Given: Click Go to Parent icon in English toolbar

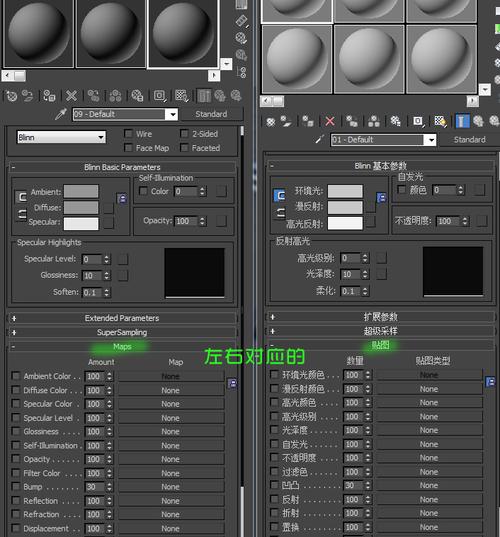Looking at the screenshot, I should click(x=220, y=96).
